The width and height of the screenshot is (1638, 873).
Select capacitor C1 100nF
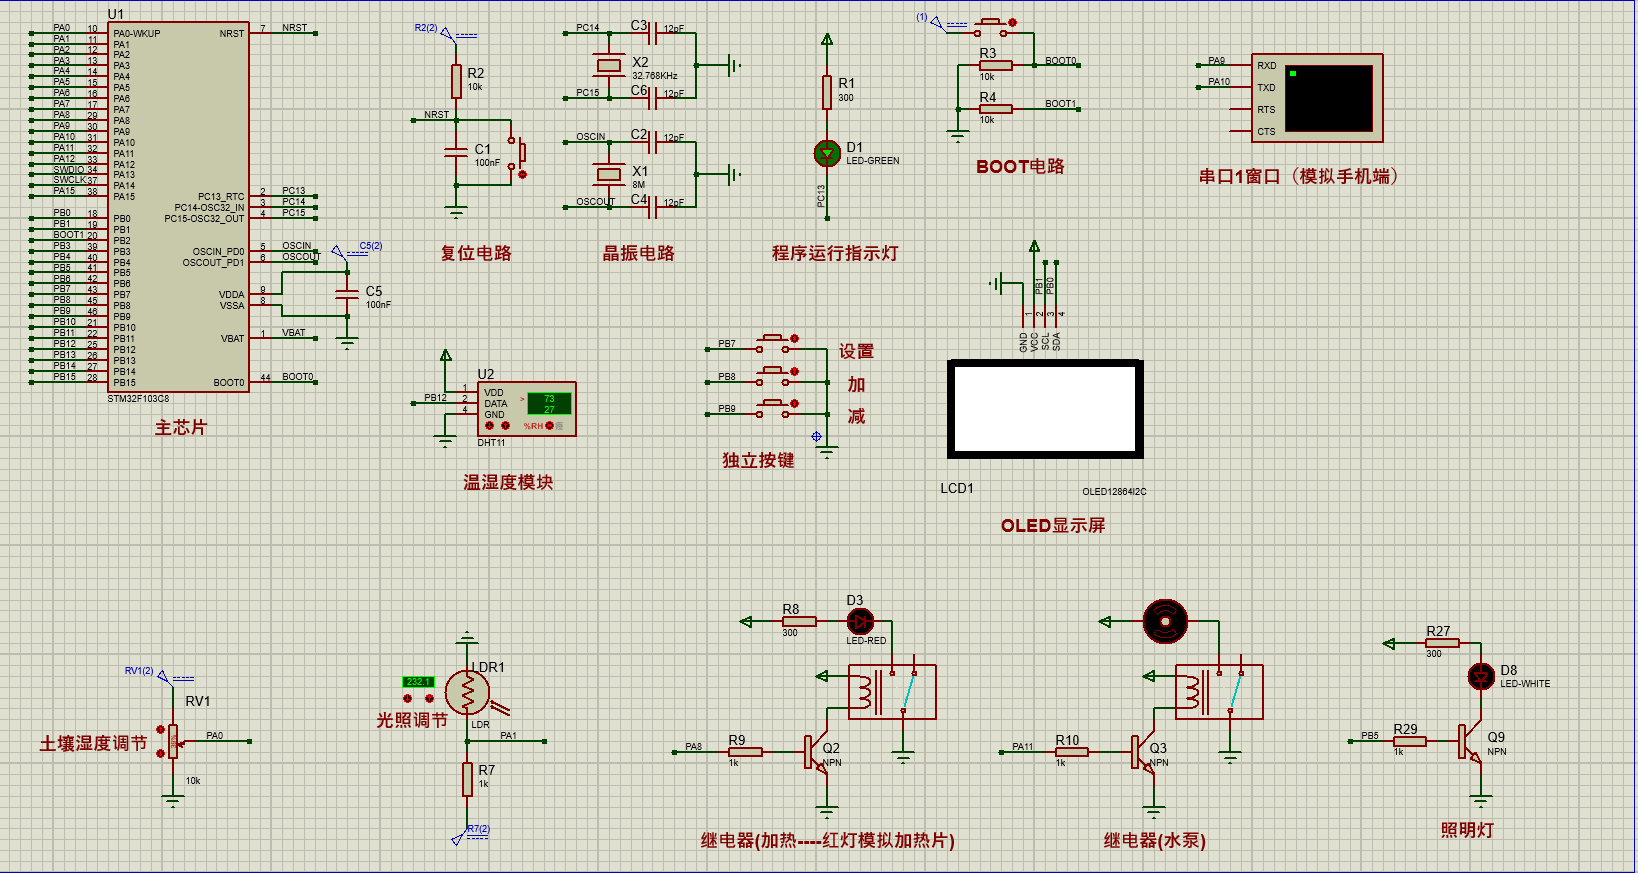pyautogui.click(x=456, y=151)
